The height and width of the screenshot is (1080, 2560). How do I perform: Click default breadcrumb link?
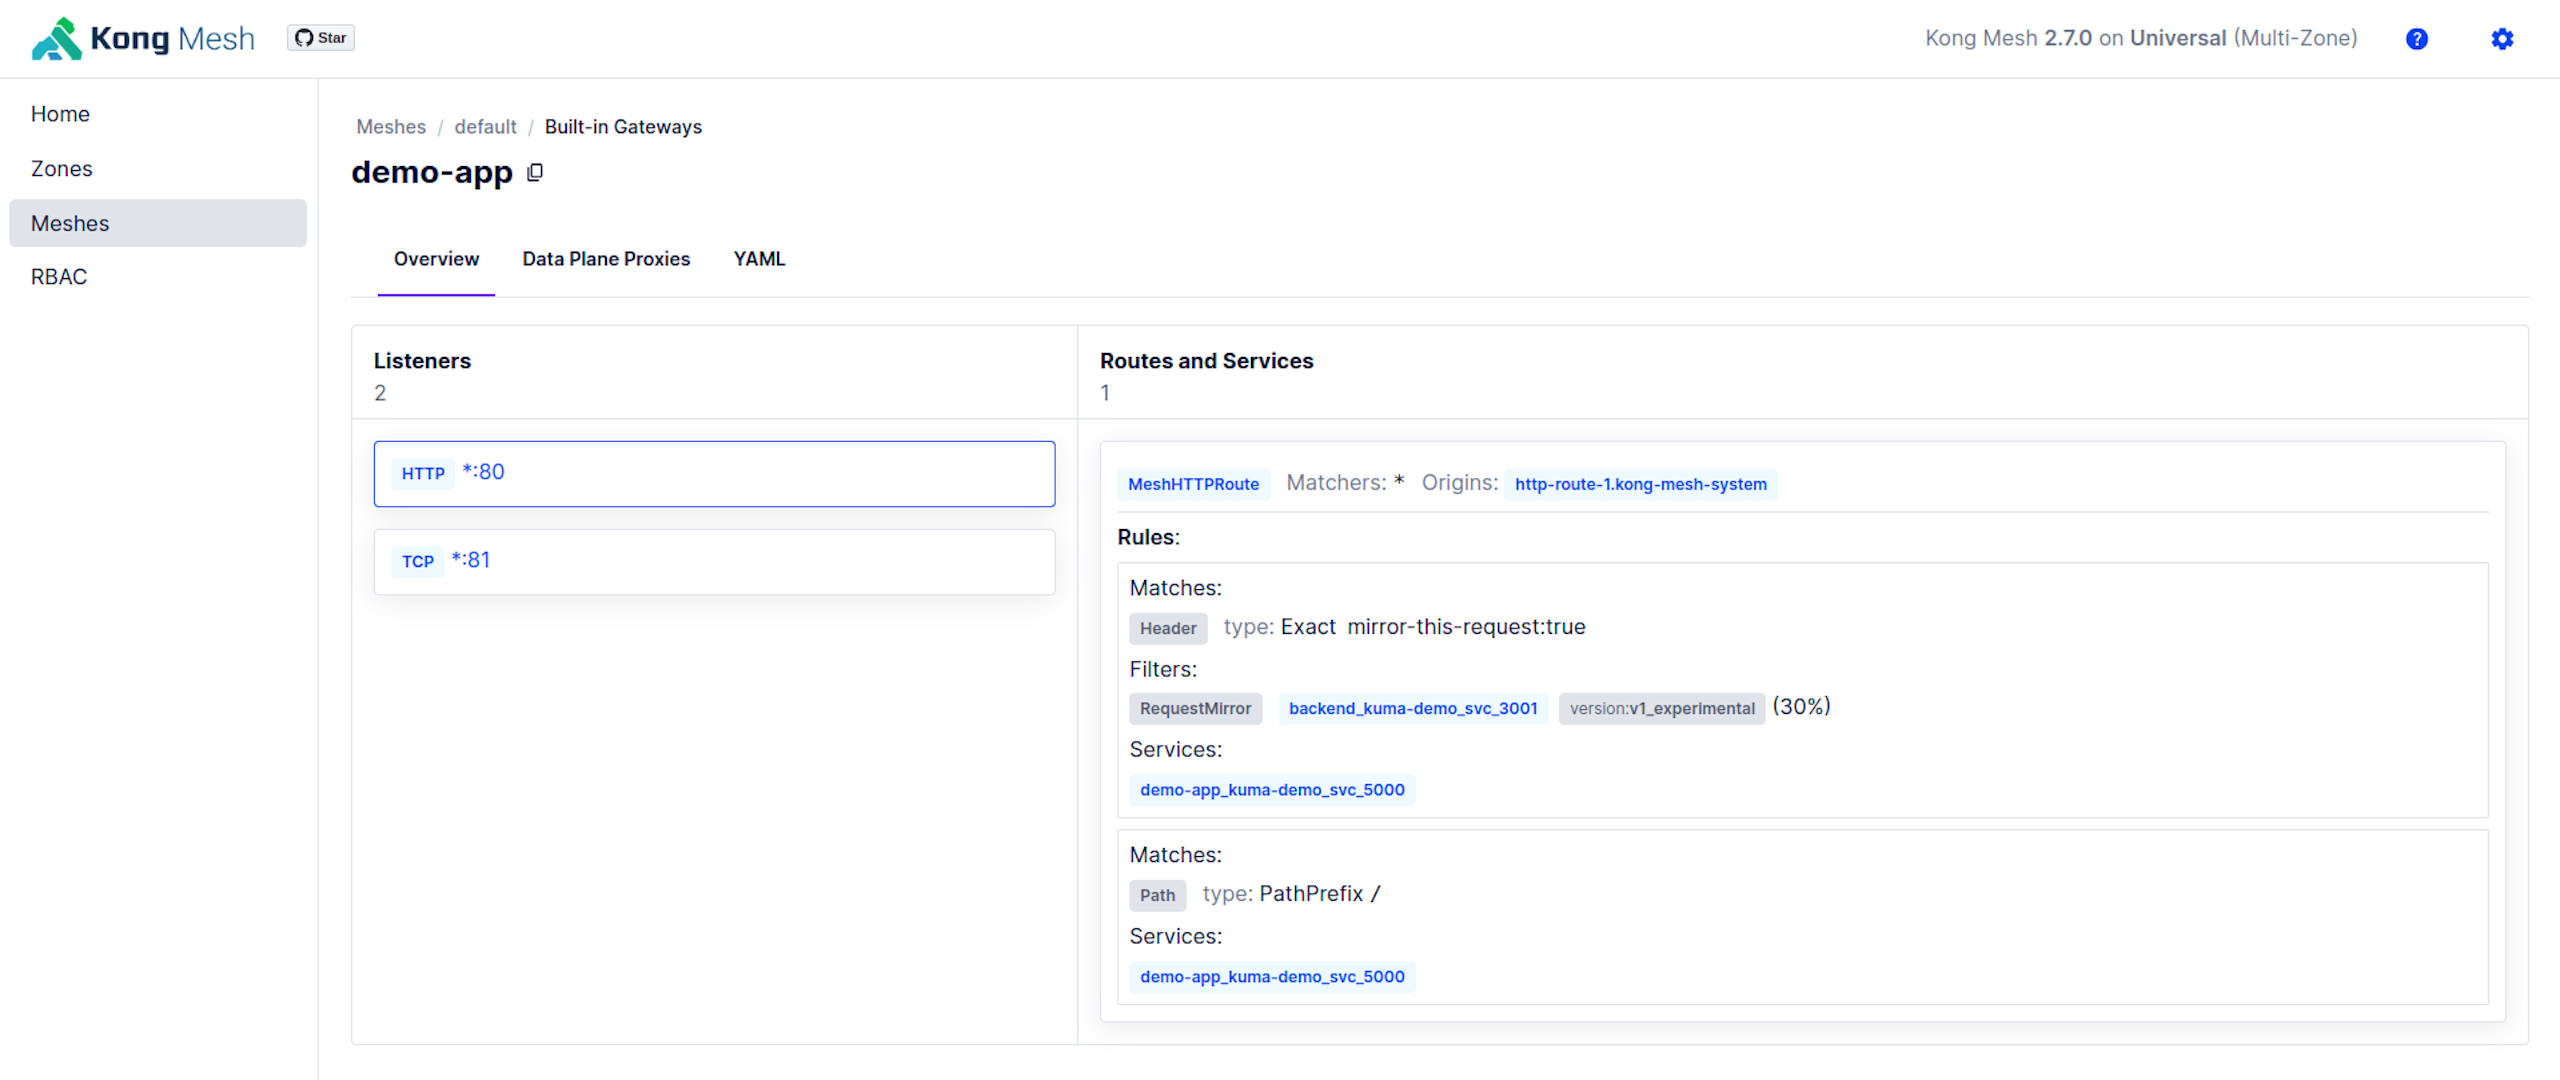(485, 127)
